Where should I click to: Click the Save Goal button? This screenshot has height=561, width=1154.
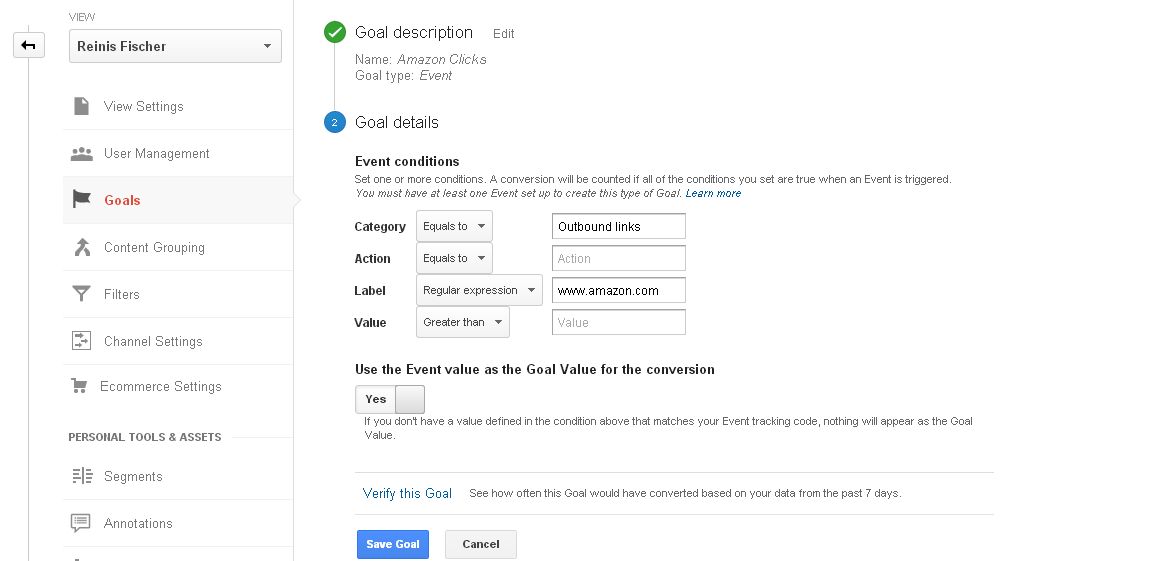click(393, 544)
